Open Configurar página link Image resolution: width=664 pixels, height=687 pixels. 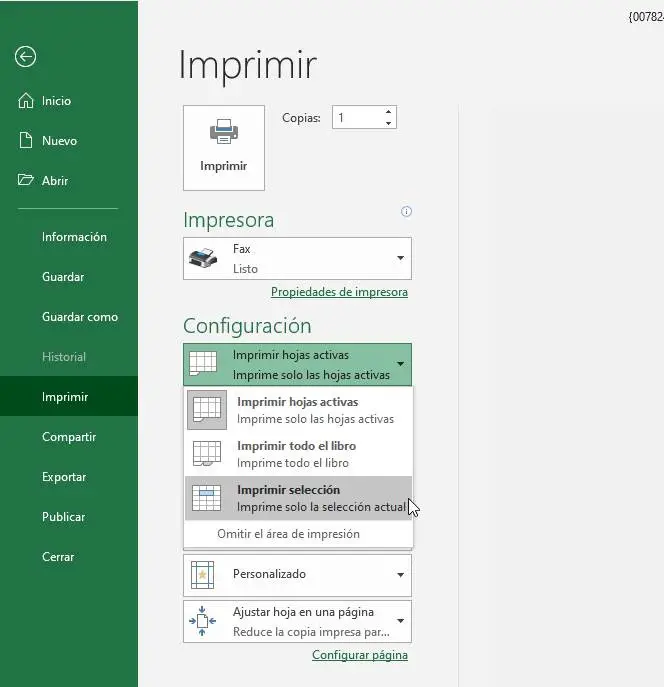coord(360,655)
